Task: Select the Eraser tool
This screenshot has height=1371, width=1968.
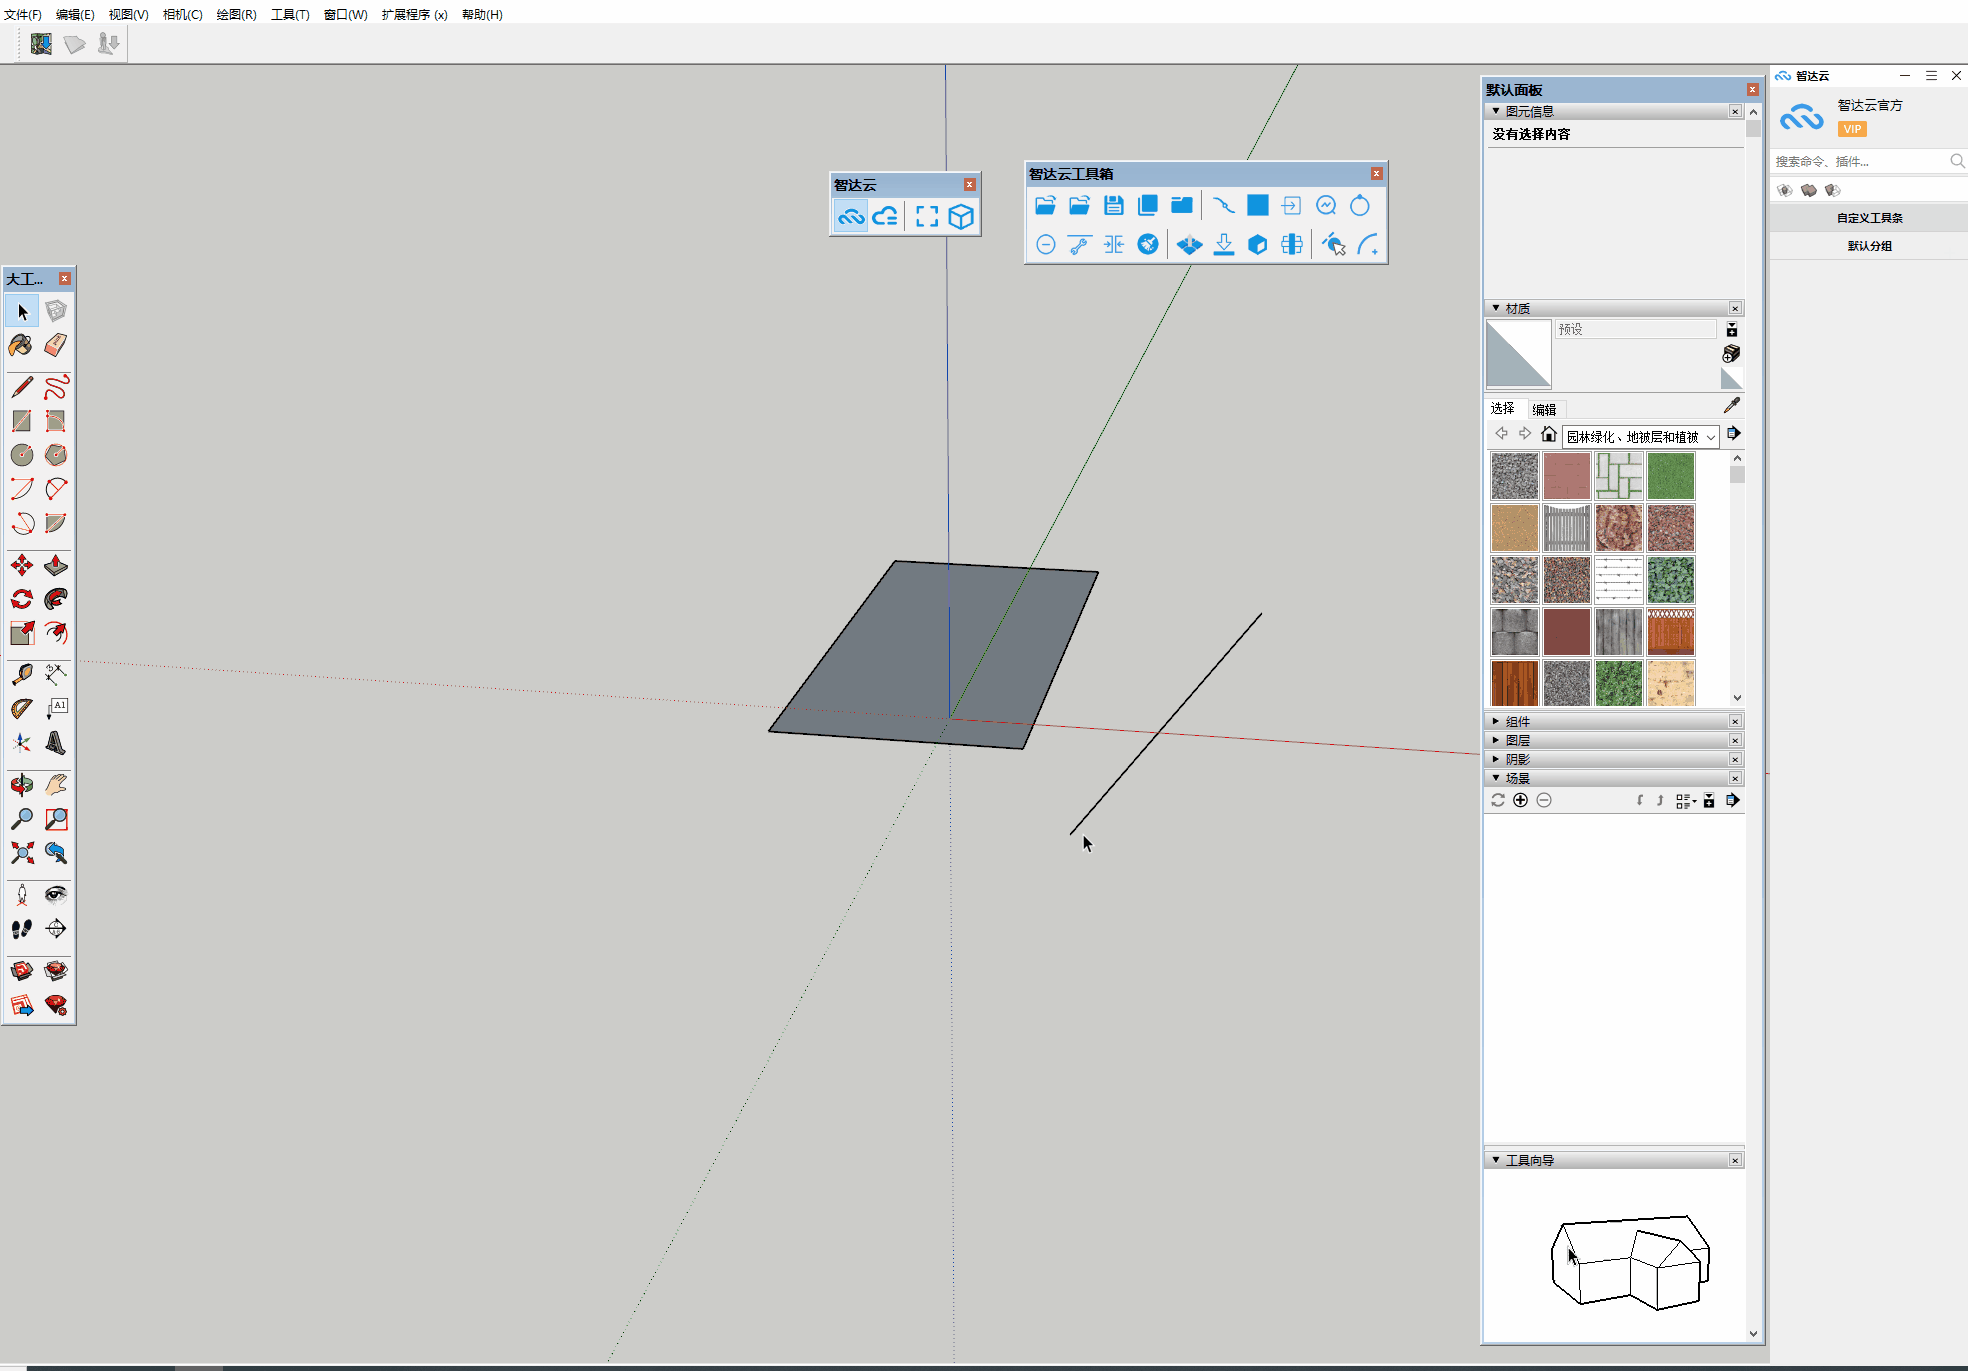Action: [56, 346]
